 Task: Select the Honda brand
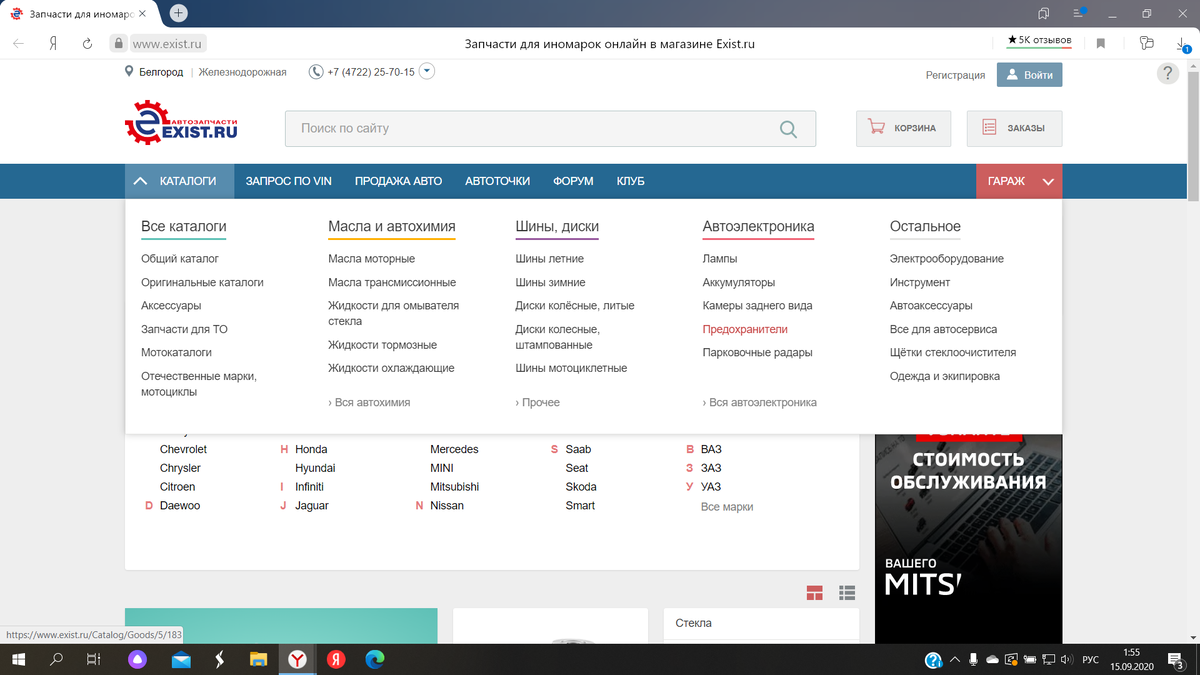click(x=311, y=450)
